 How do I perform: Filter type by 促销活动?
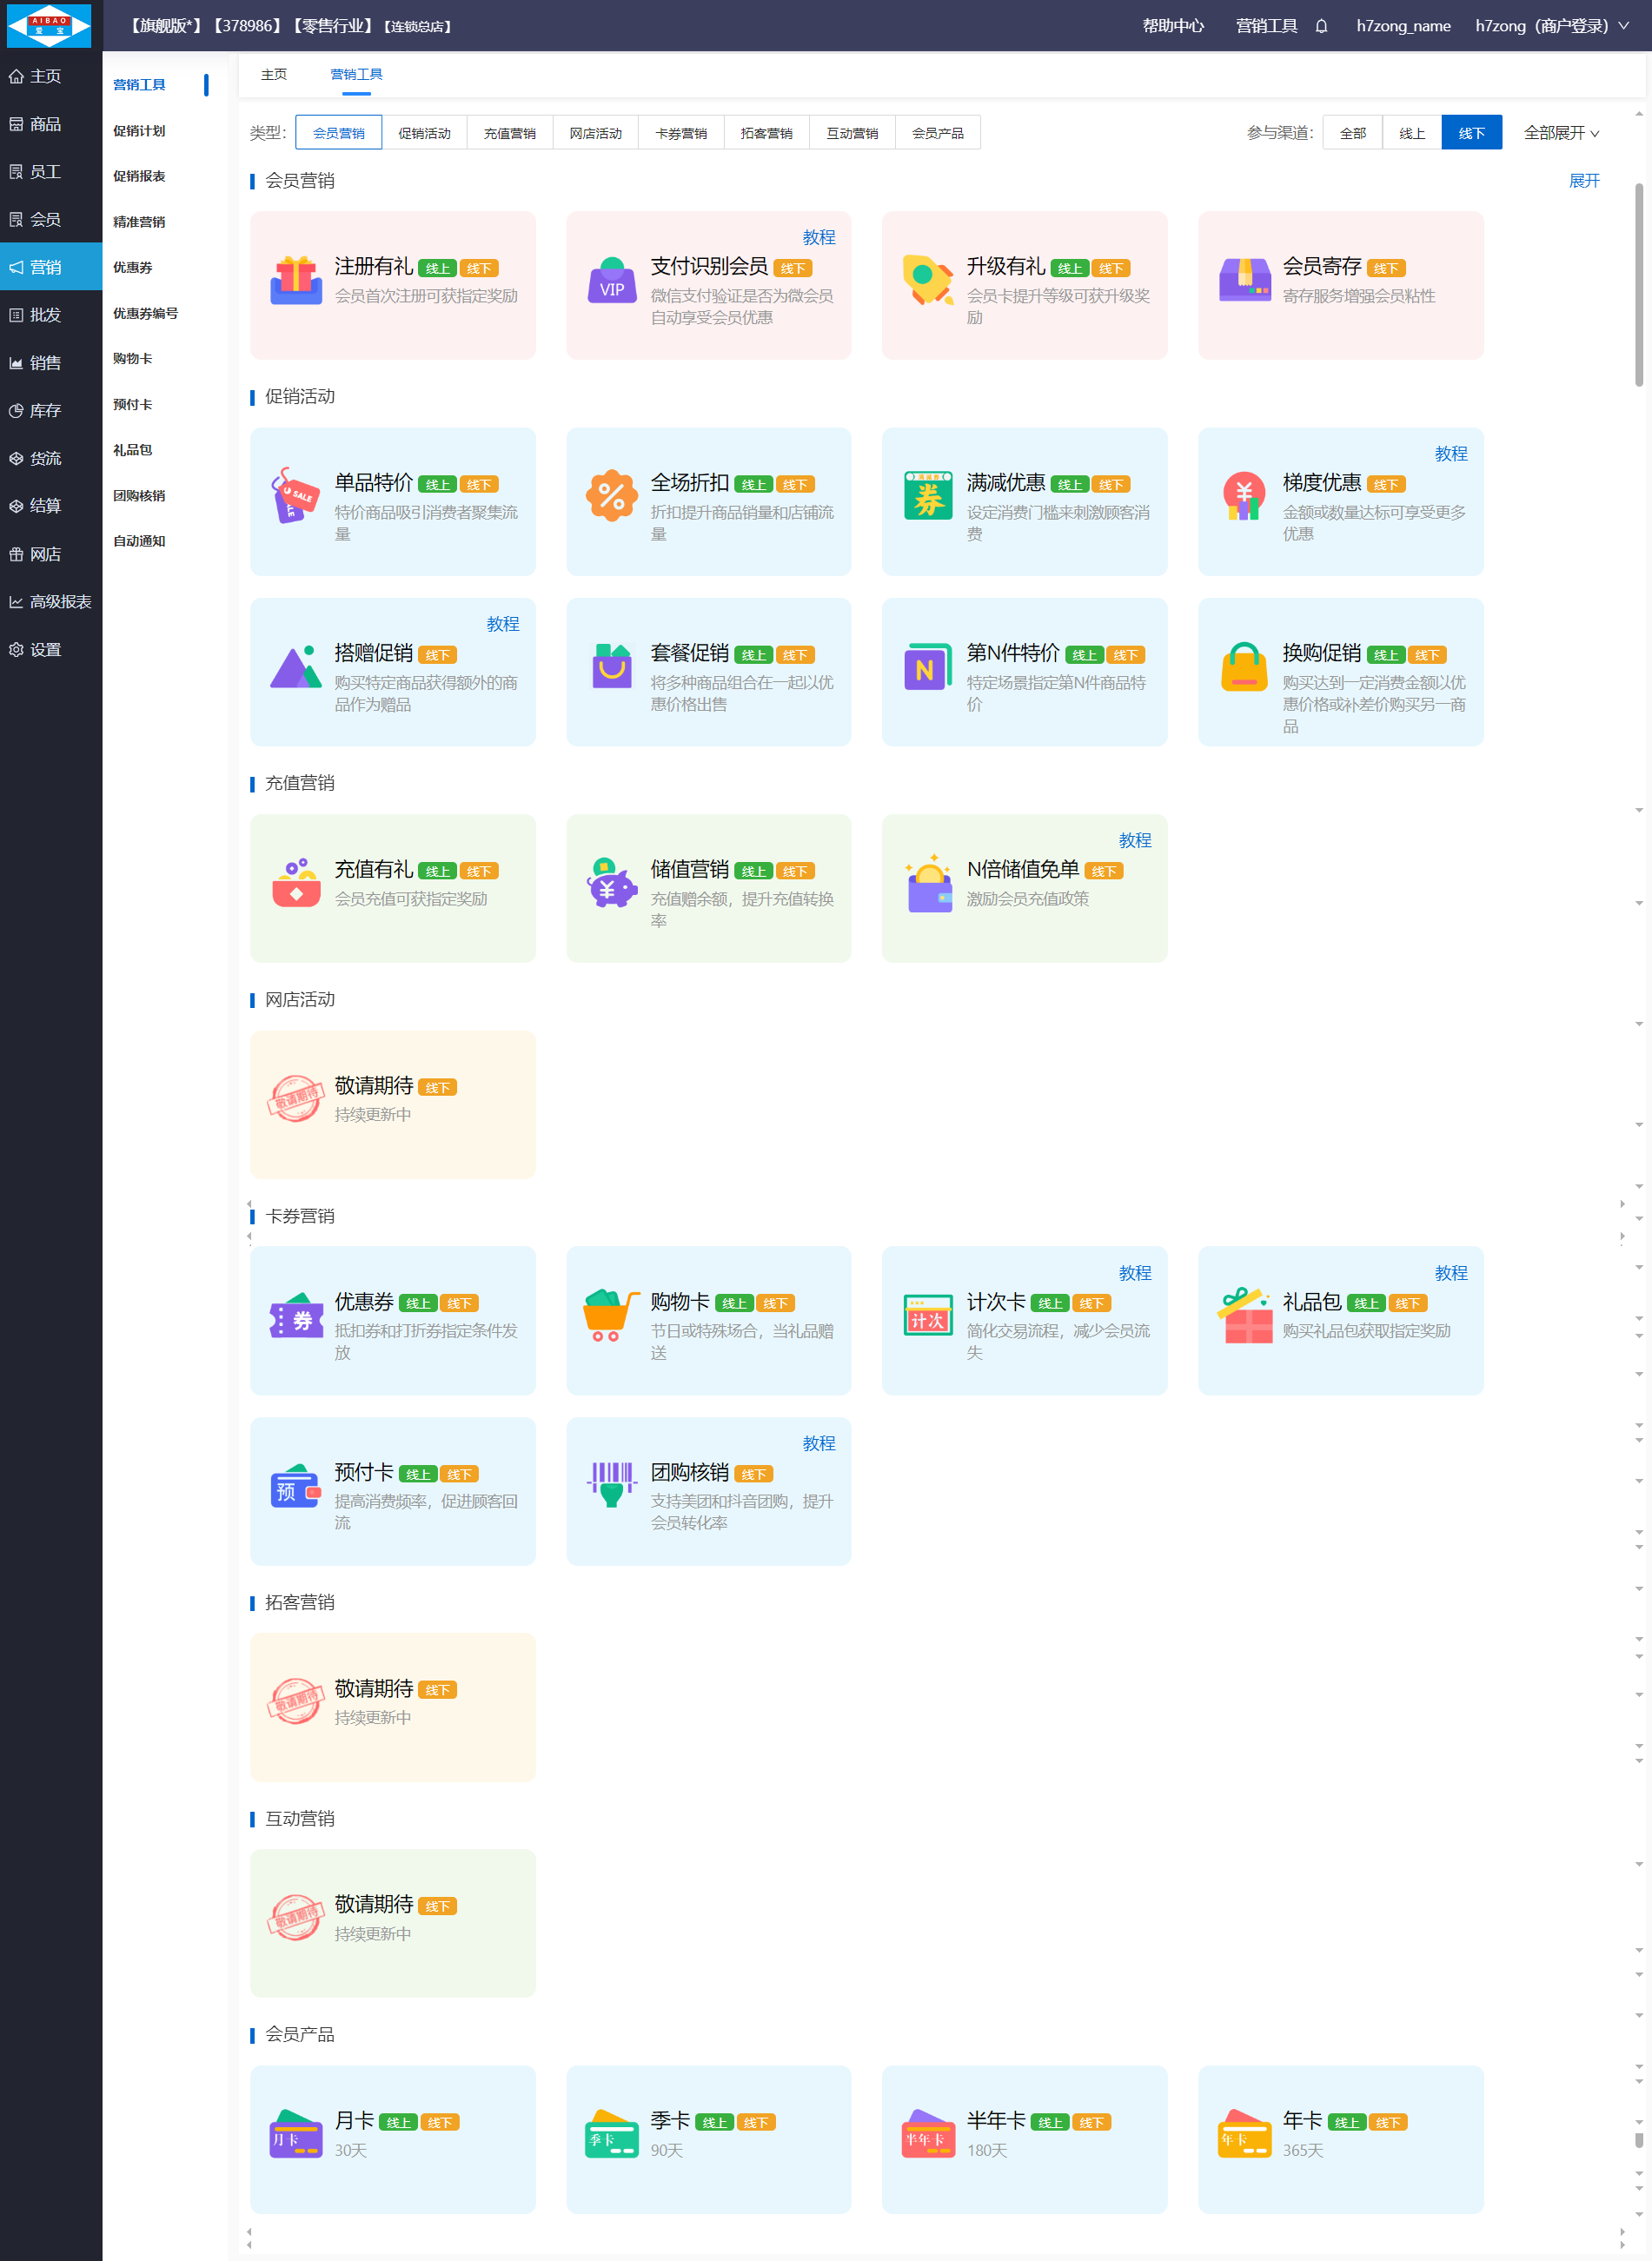point(424,133)
